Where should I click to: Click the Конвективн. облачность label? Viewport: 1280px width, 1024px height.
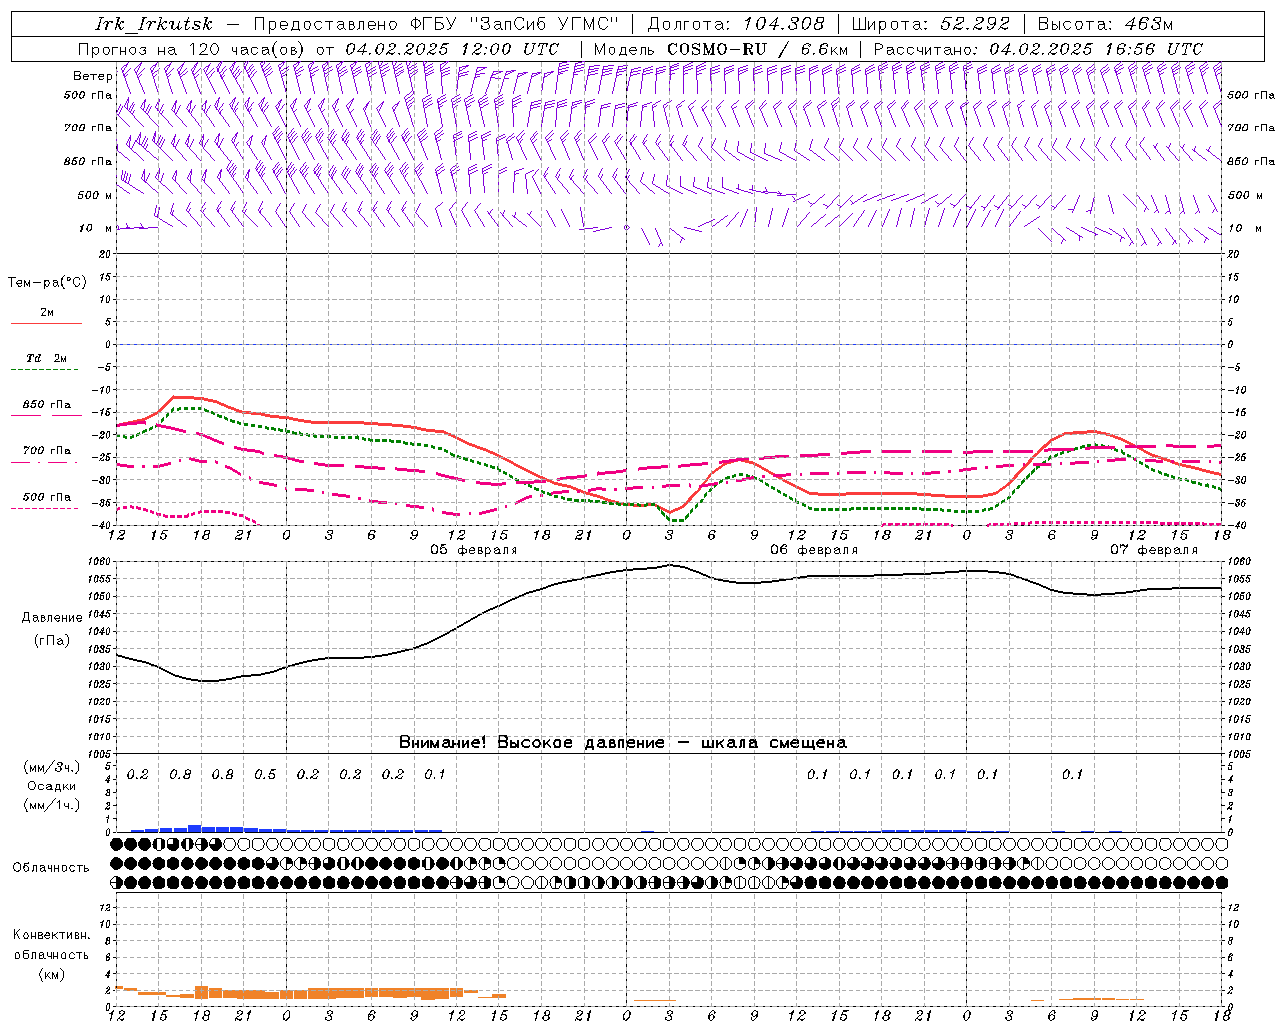(x=51, y=954)
